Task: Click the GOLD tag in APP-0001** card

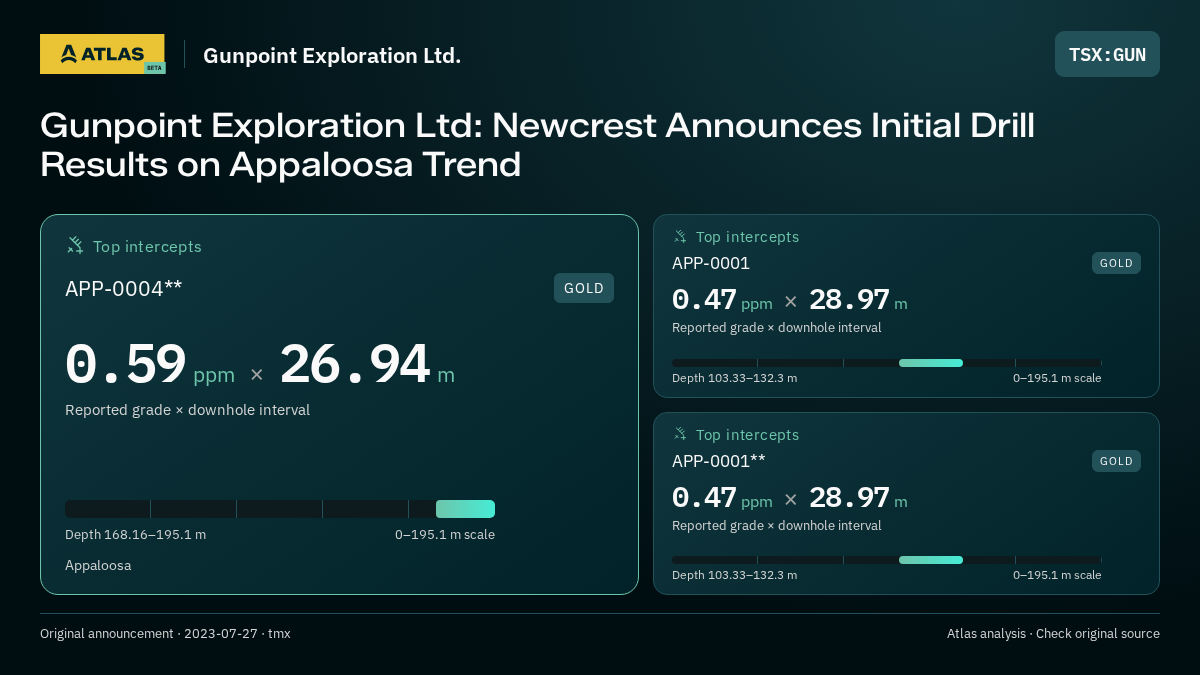Action: [1116, 461]
